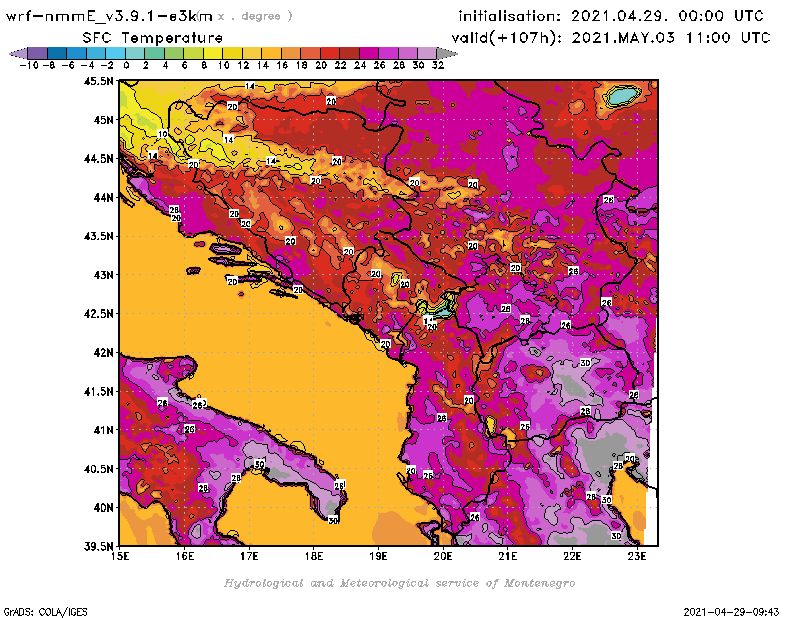Click the 17E longitude axis label
This screenshot has width=800, height=618.
[249, 556]
